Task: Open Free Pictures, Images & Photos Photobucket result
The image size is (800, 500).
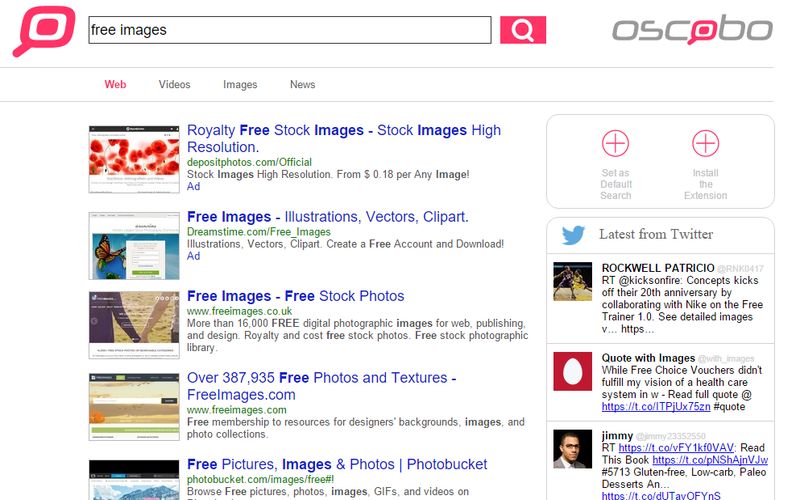Action: (x=337, y=464)
